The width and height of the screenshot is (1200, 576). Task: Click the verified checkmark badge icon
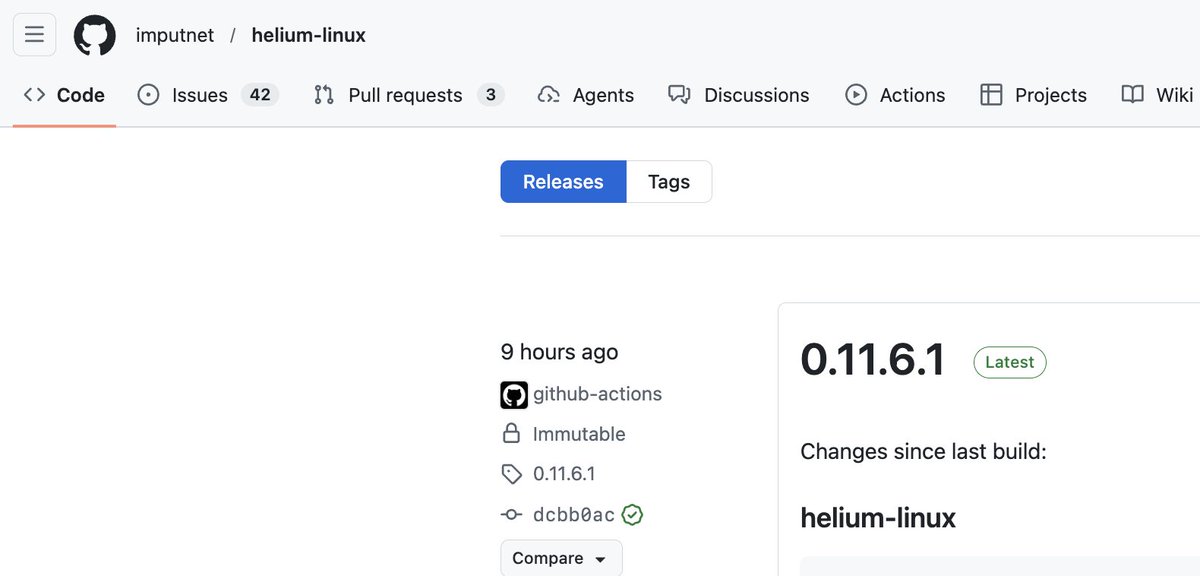point(632,515)
